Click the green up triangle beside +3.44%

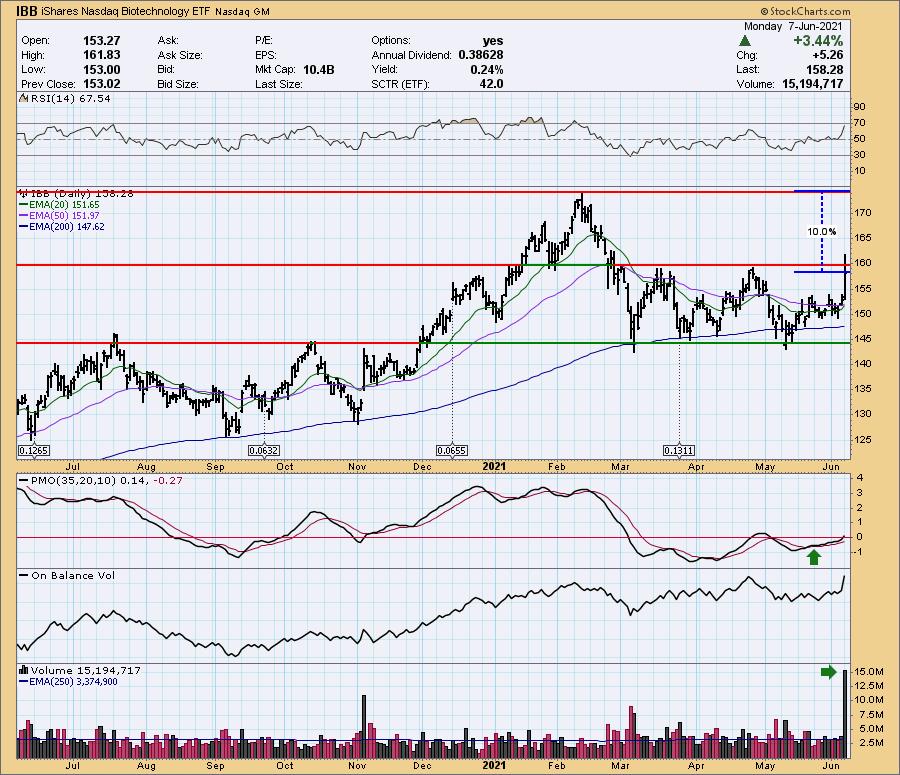(x=744, y=41)
